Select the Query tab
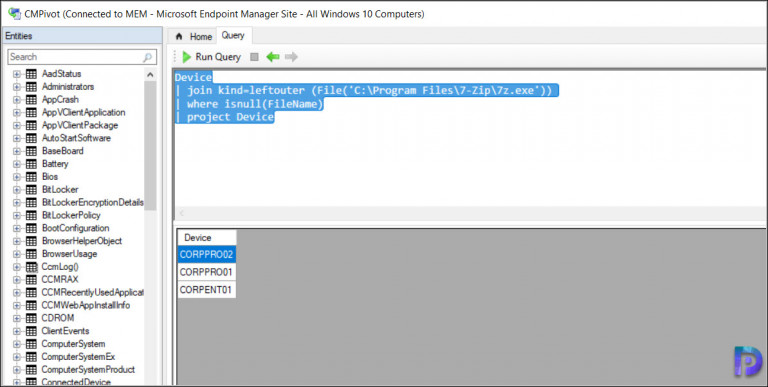 point(233,35)
